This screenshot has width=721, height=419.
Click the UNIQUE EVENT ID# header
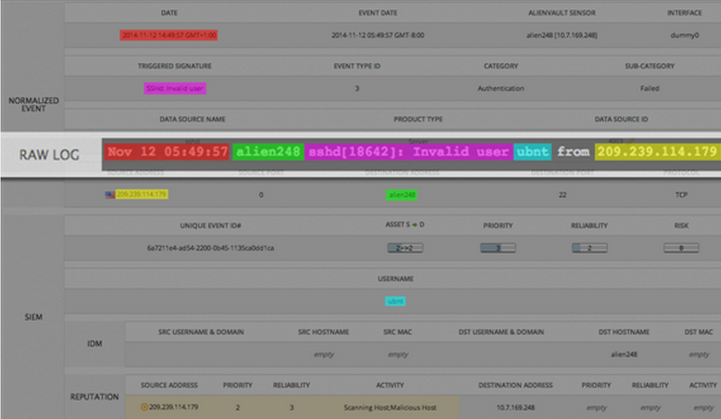pos(211,225)
